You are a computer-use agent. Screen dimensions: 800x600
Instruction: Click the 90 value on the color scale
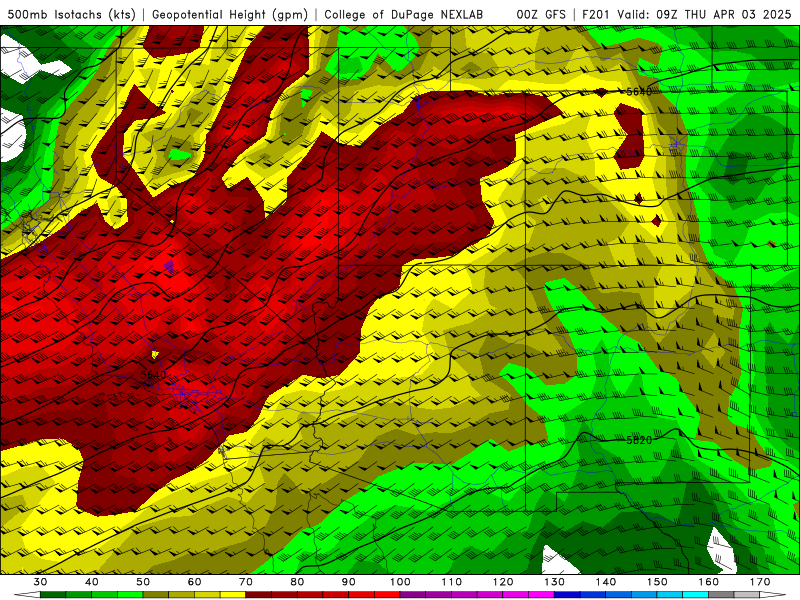(349, 582)
